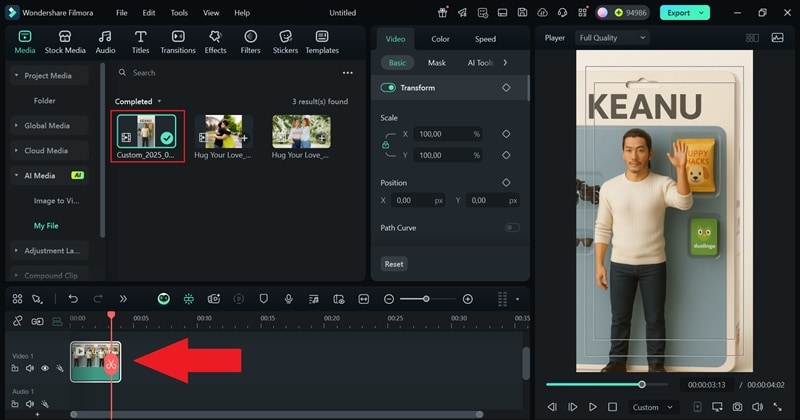Viewport: 800px width, 420px height.
Task: Toggle the Transform switch off
Action: click(x=388, y=88)
